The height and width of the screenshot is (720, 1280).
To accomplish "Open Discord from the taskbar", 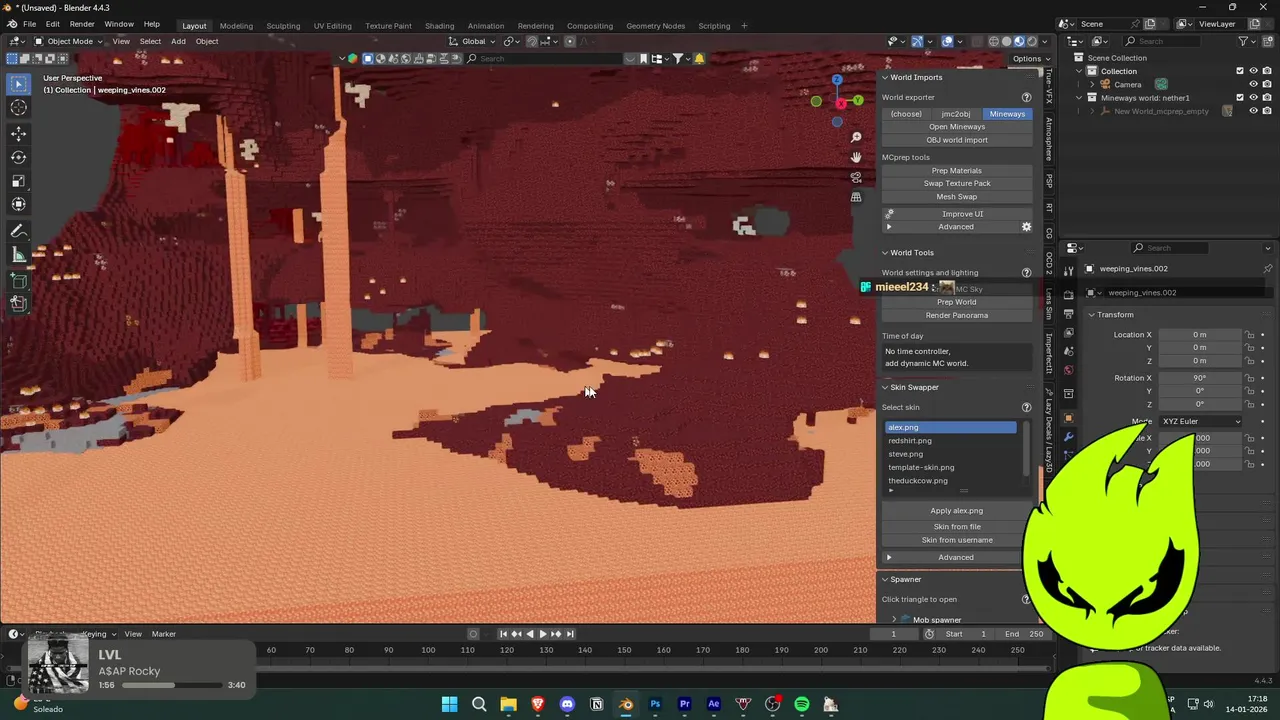I will [567, 705].
